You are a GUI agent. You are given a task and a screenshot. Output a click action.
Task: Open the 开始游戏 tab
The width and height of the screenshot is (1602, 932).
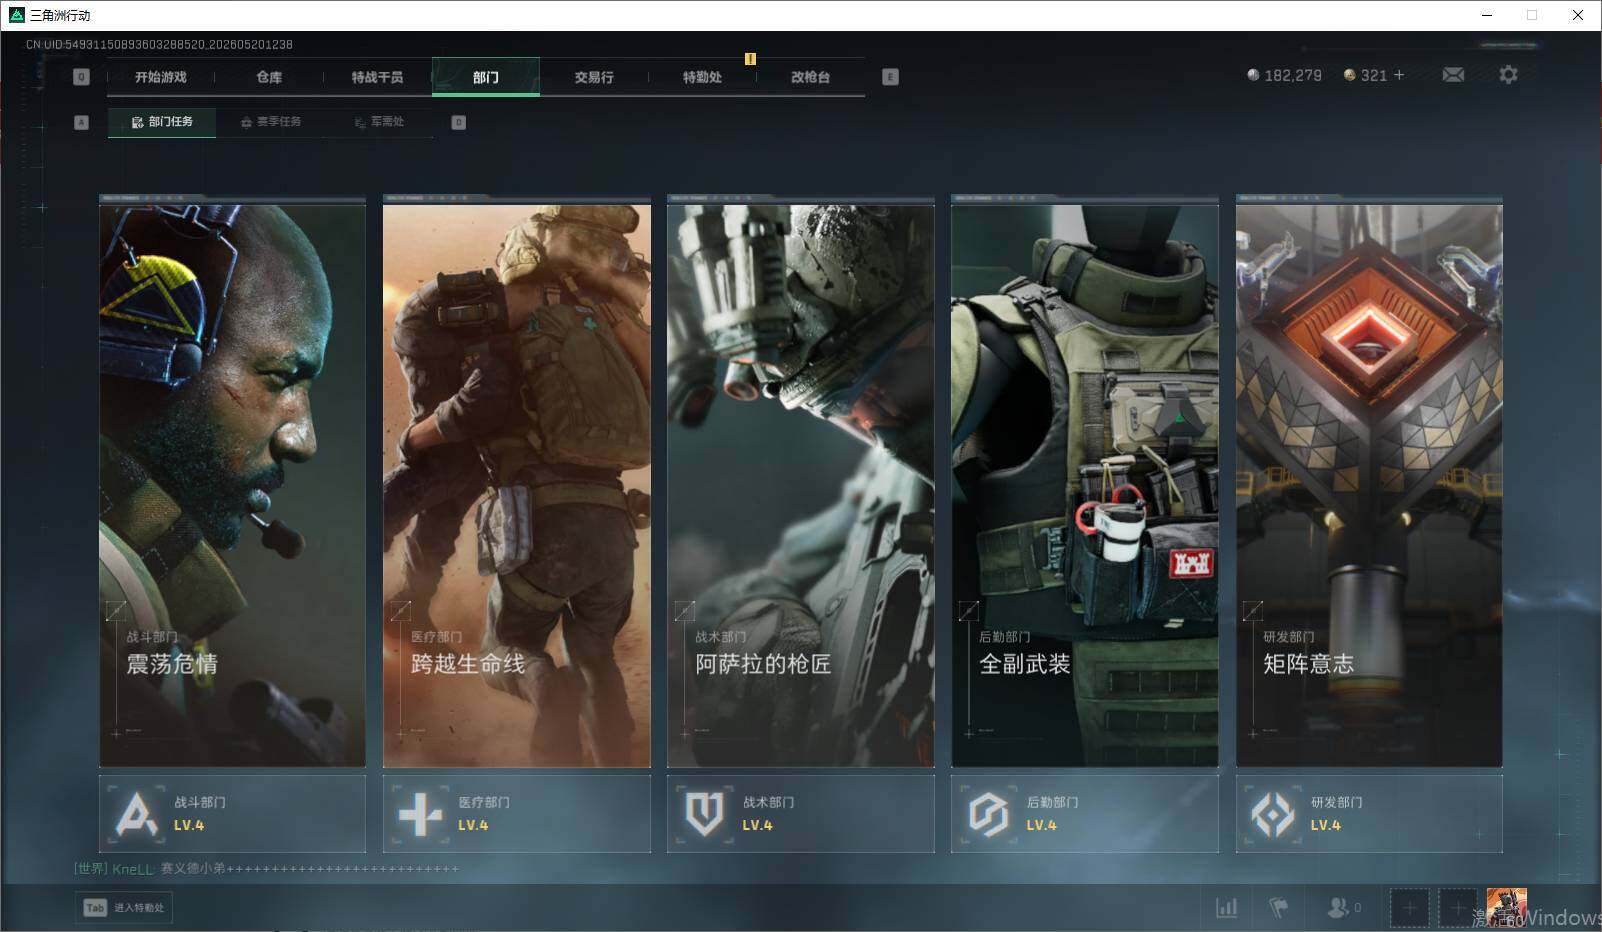tap(161, 77)
